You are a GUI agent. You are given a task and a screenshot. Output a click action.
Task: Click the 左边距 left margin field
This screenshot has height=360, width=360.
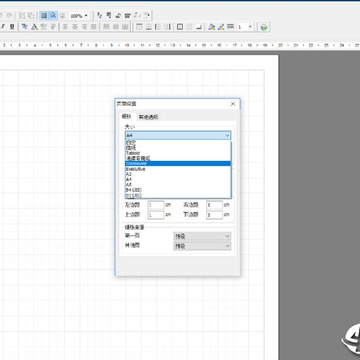(x=156, y=205)
